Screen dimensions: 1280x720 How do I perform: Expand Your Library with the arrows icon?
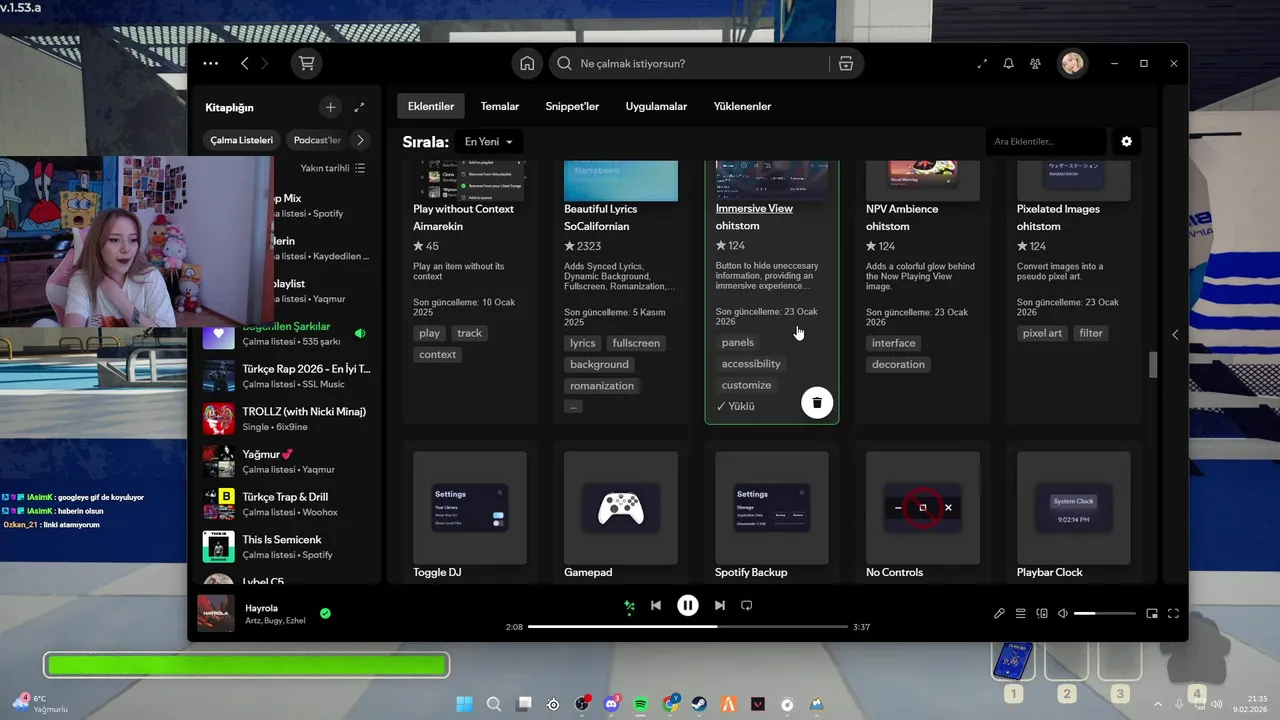pos(359,107)
